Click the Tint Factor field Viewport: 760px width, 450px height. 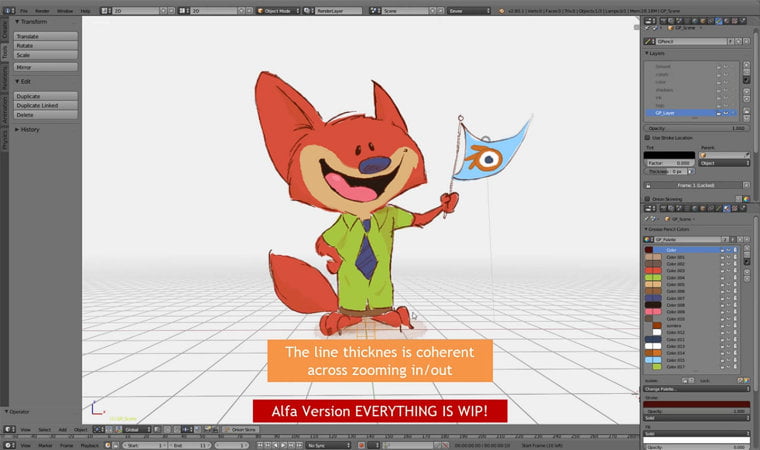coord(669,163)
